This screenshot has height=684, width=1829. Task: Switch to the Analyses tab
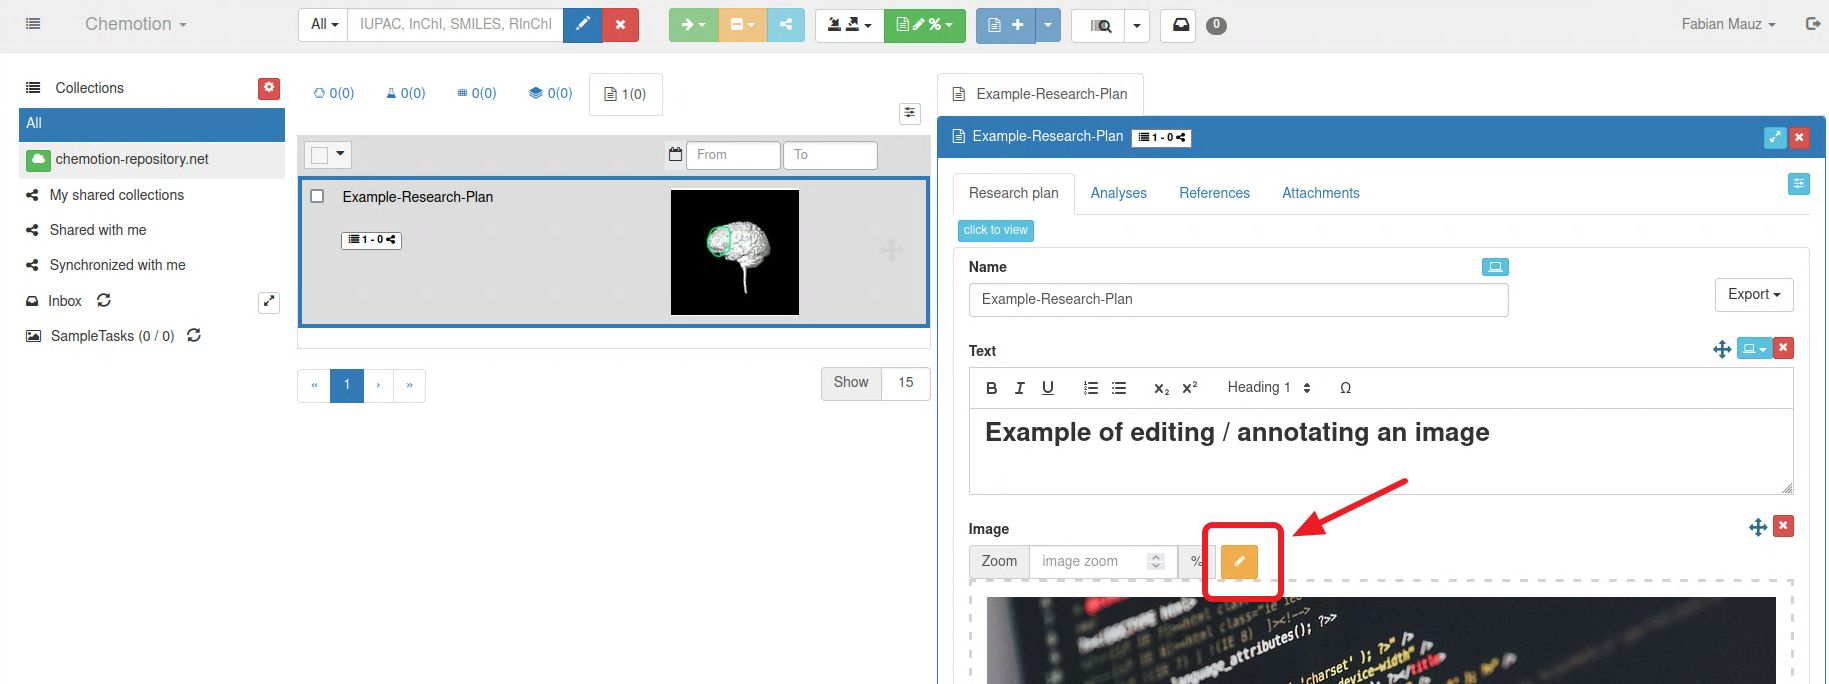point(1118,193)
